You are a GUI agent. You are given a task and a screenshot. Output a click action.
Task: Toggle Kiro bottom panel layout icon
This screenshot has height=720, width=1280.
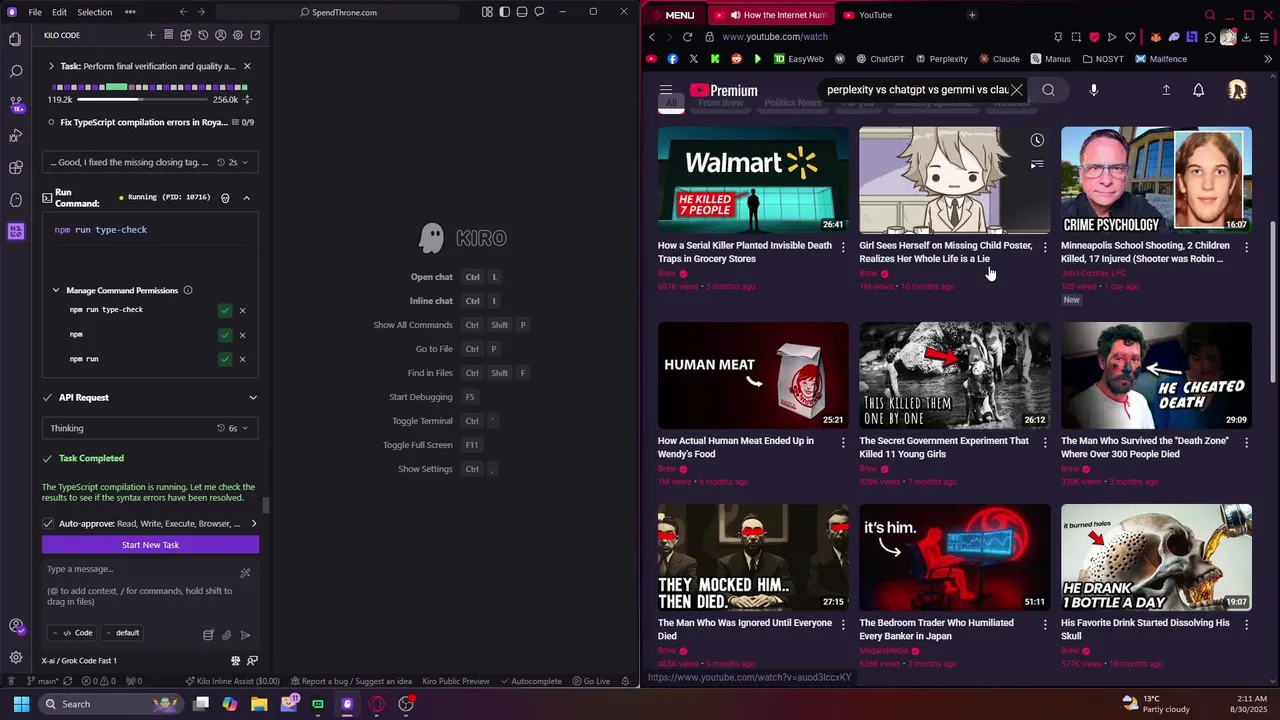point(522,12)
